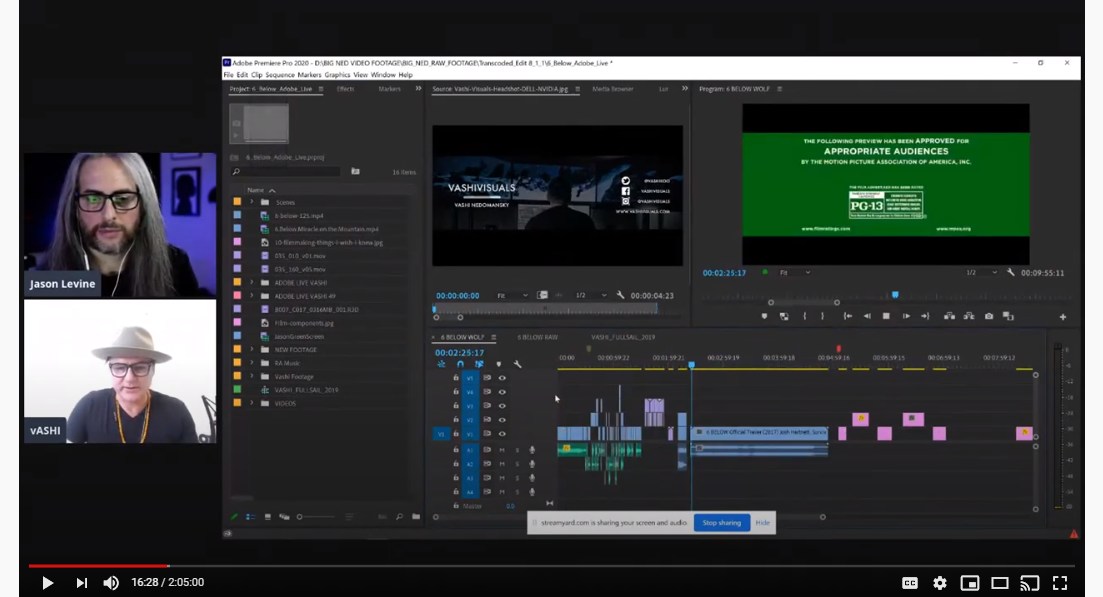Open Program monitor settings wrench
The image size is (1103, 597).
1011,272
